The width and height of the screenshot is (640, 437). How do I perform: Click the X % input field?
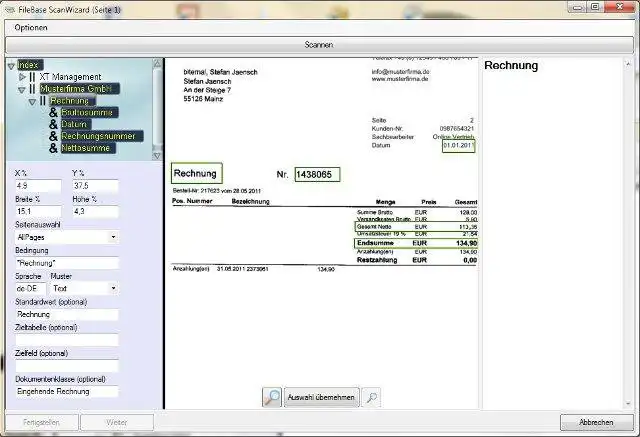pos(38,186)
